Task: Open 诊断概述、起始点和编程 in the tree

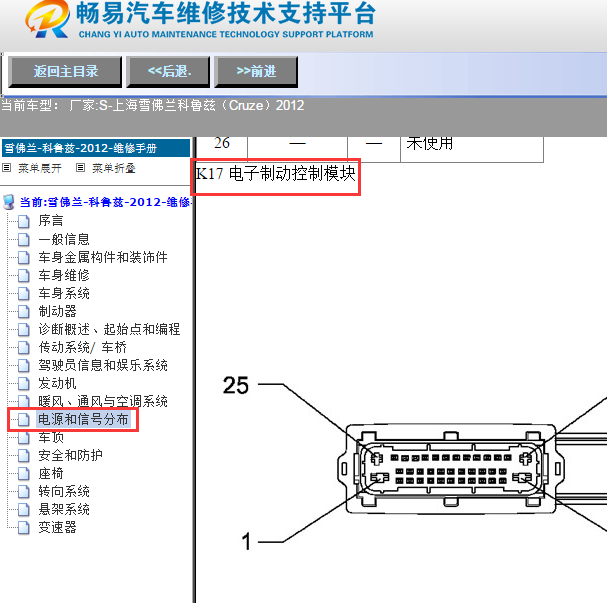Action: pyautogui.click(x=109, y=329)
